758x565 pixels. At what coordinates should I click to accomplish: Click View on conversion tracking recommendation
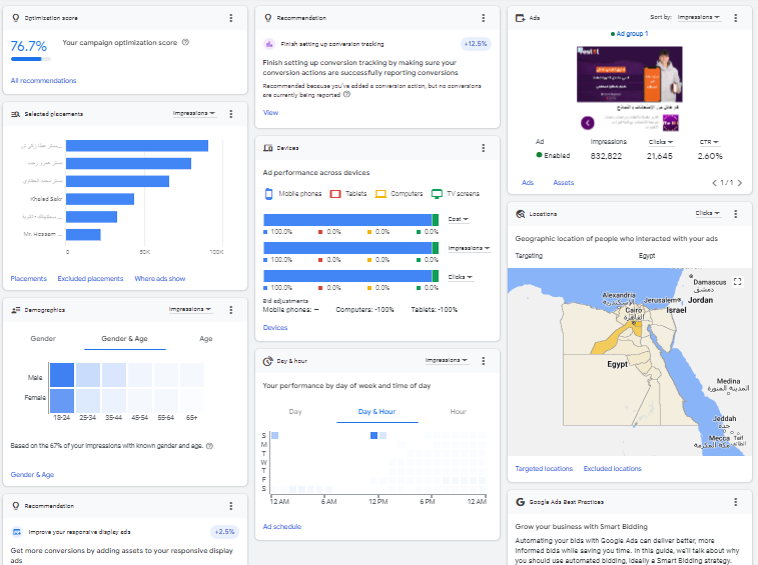click(270, 113)
